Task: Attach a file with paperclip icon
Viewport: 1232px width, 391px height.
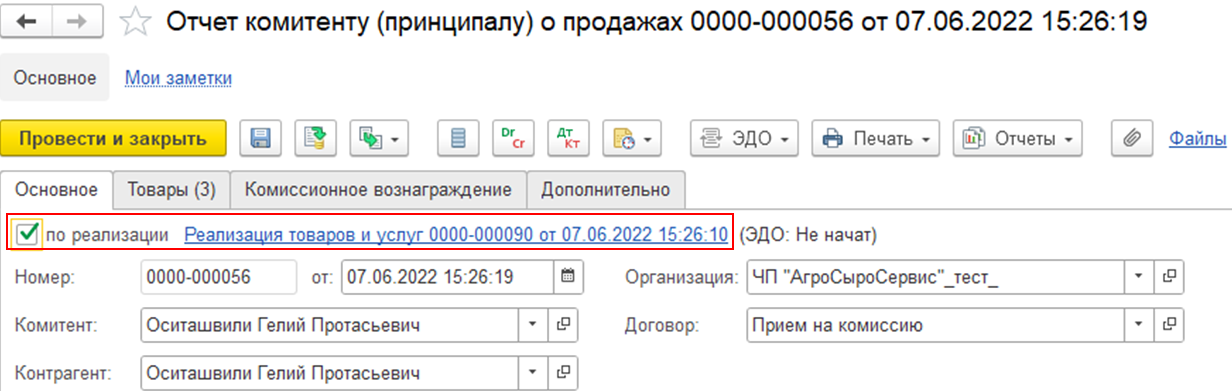Action: click(x=1133, y=139)
